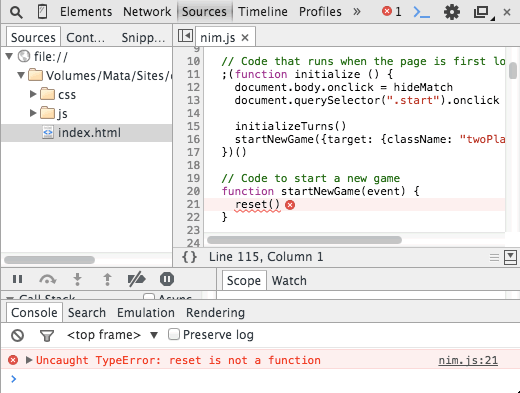Switch to Content scripts sub-tab

(x=85, y=37)
